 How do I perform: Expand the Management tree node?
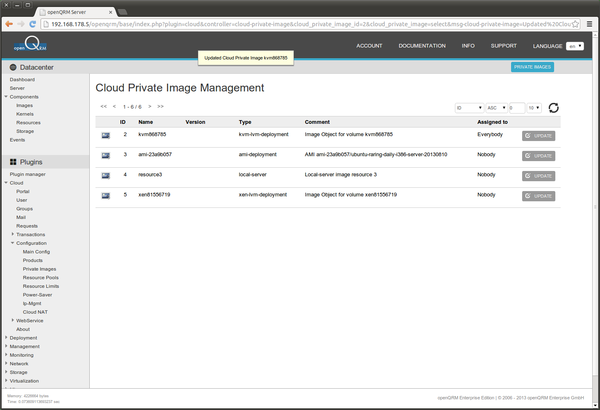(6, 346)
